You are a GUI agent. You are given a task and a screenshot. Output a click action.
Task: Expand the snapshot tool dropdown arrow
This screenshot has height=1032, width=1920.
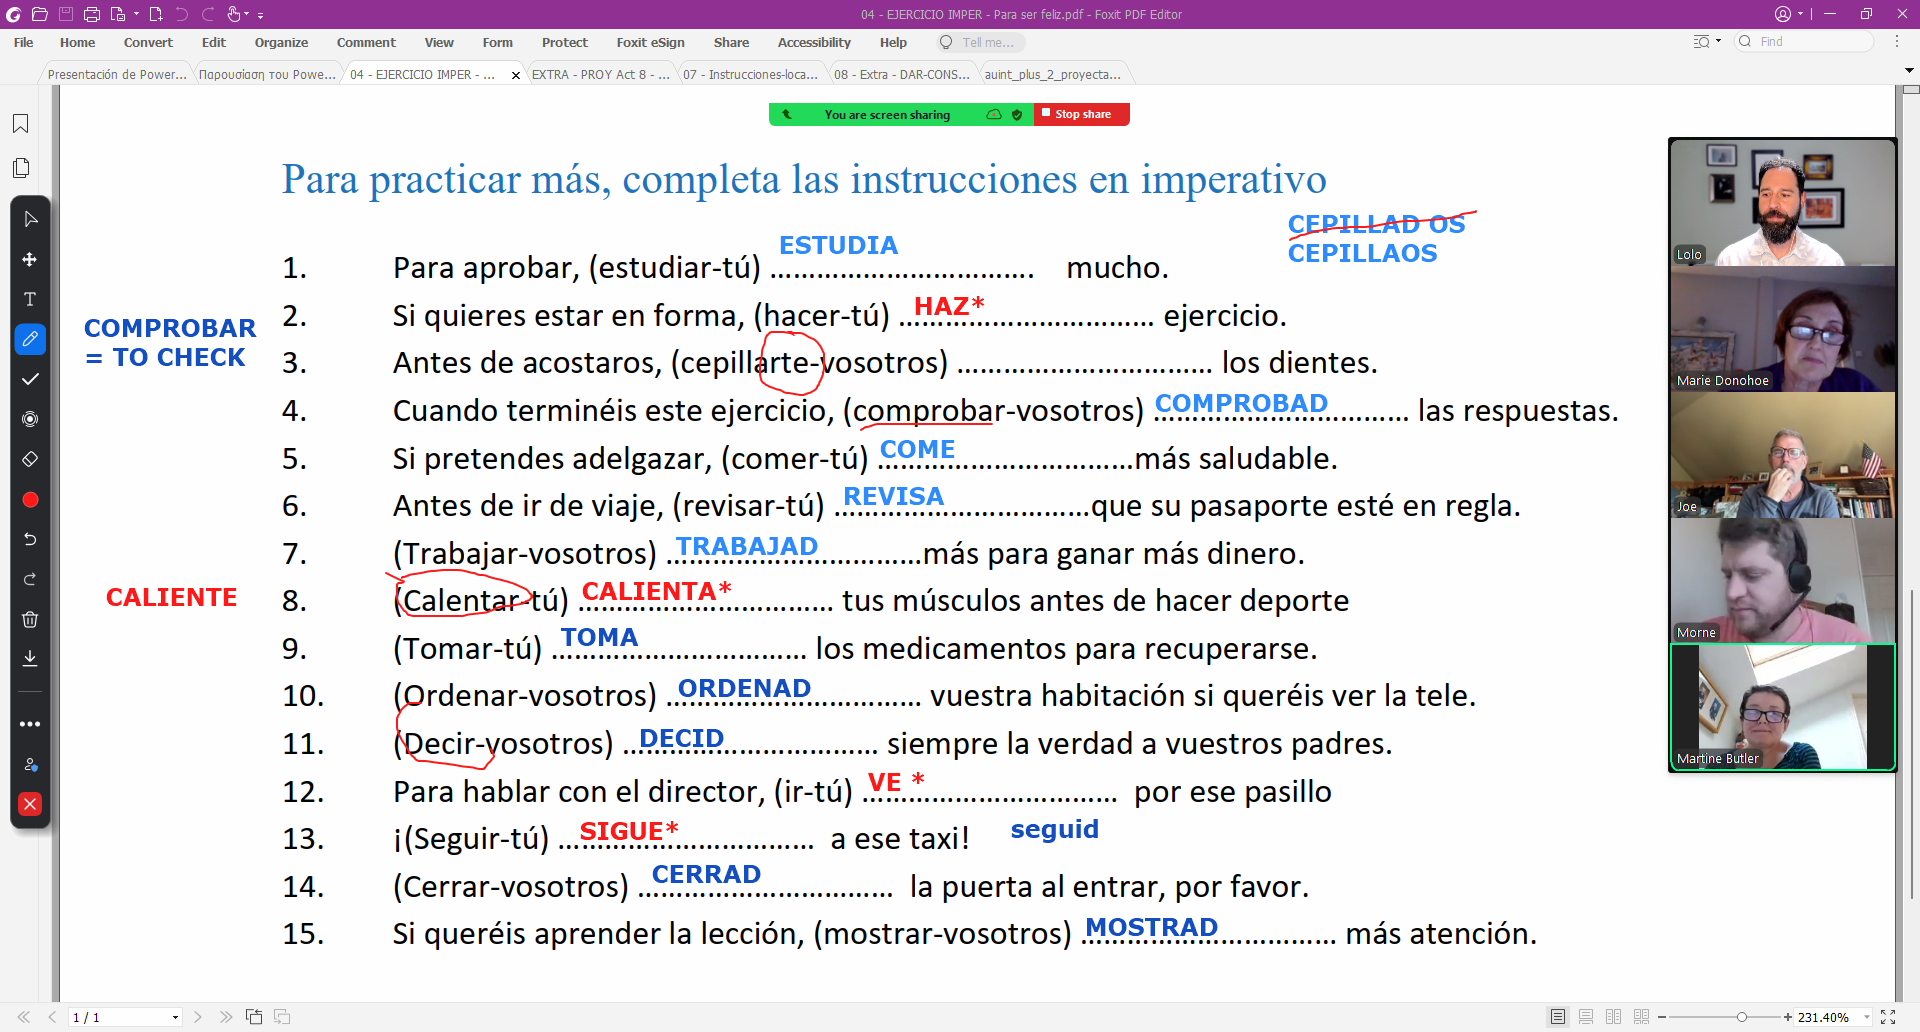coord(136,14)
